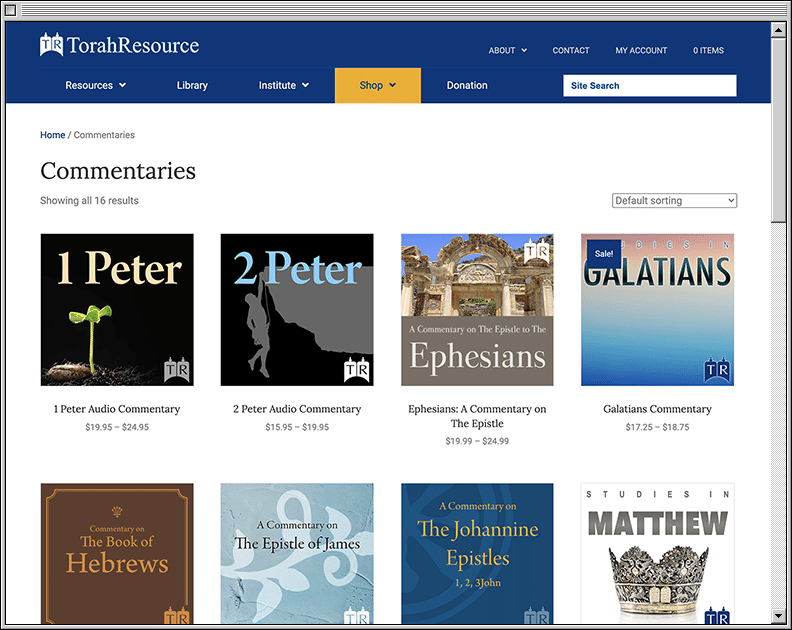Go to the Library page
Image resolution: width=792 pixels, height=630 pixels.
[x=192, y=86]
